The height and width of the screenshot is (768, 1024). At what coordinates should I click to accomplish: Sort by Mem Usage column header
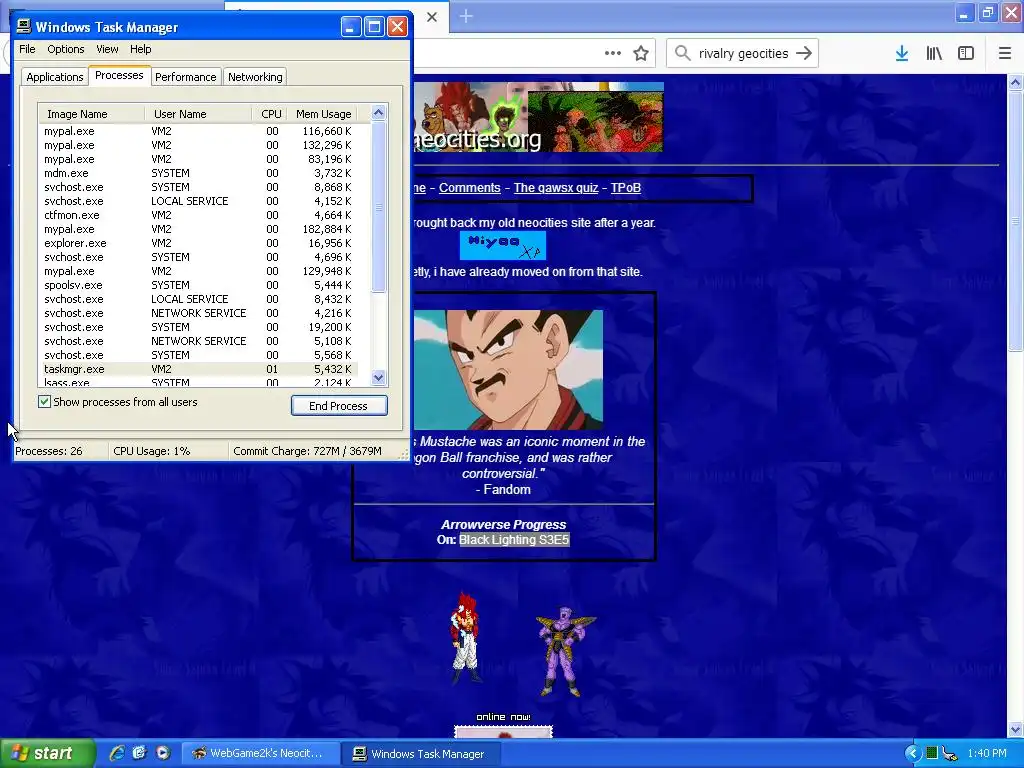tap(323, 114)
